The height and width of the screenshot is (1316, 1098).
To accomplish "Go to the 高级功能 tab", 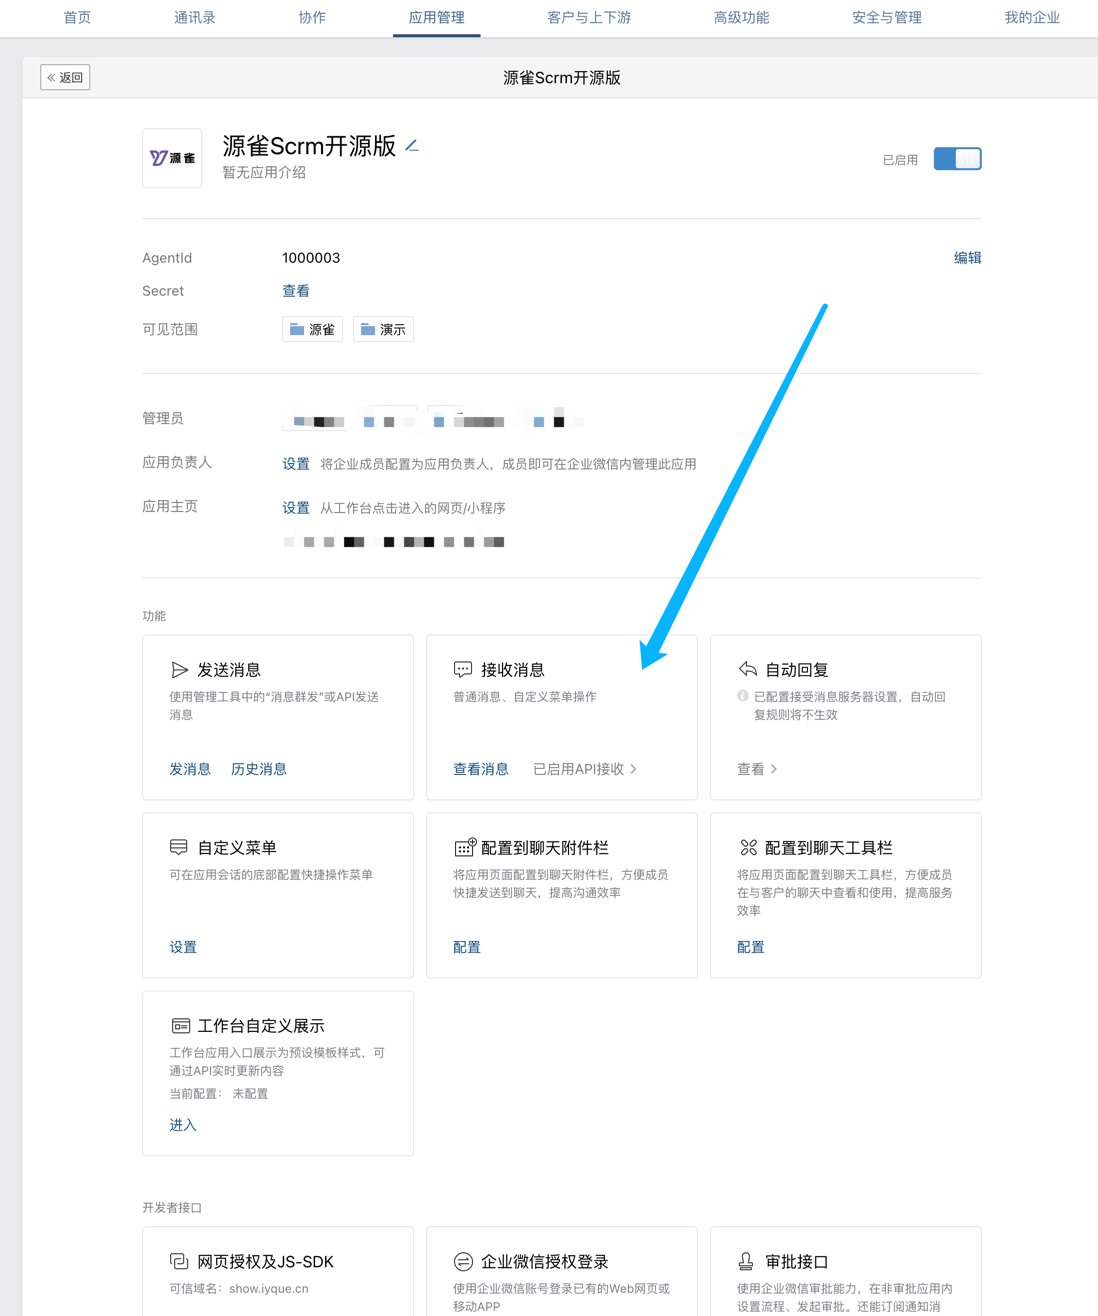I will click(741, 17).
